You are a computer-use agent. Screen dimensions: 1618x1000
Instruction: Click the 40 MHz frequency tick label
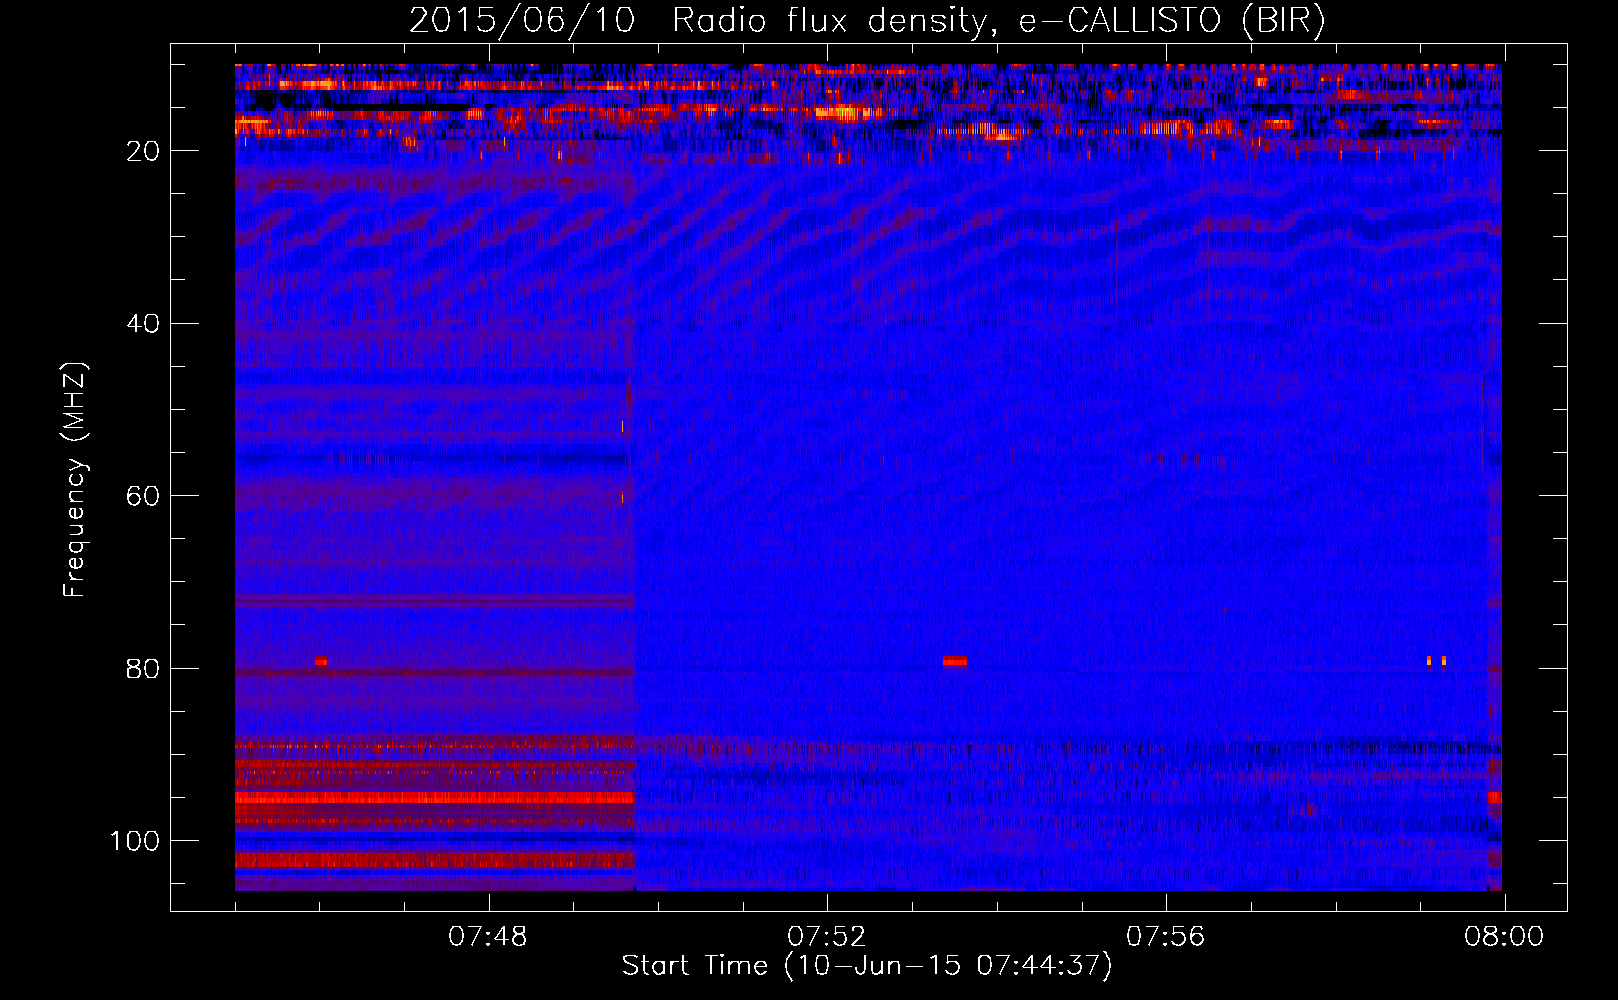(x=144, y=324)
